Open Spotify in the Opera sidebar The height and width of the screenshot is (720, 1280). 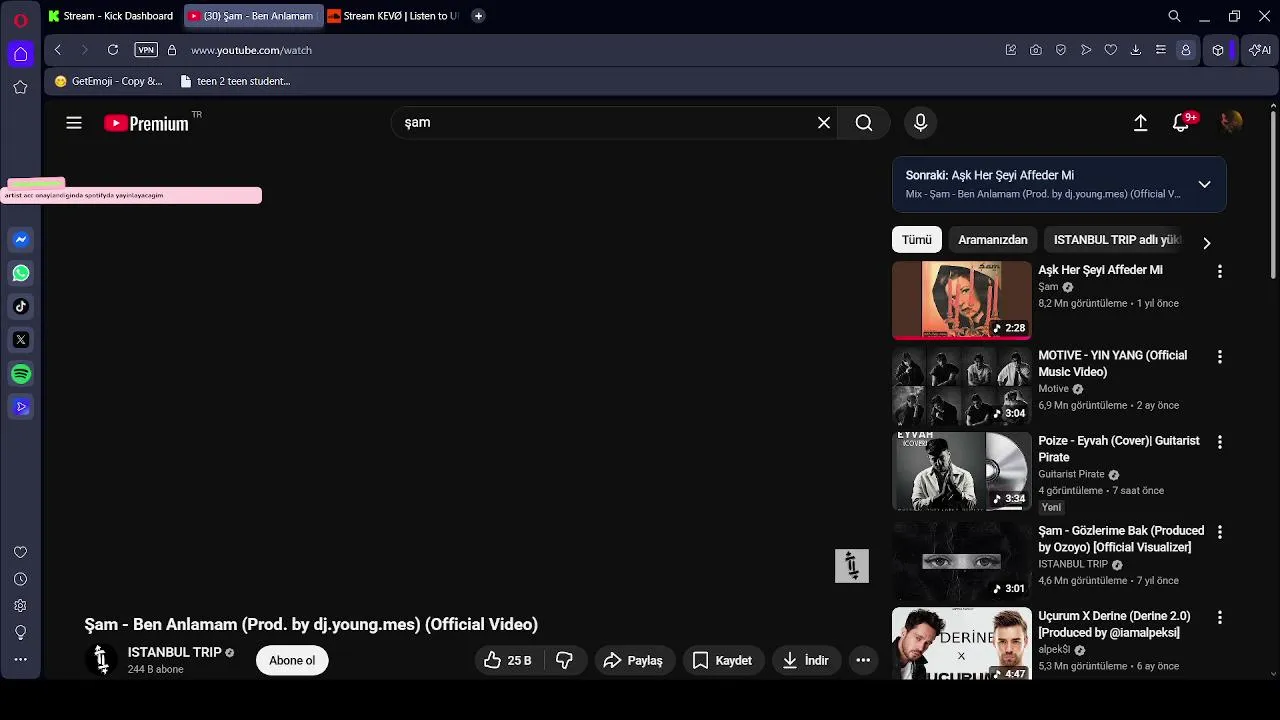tap(21, 374)
